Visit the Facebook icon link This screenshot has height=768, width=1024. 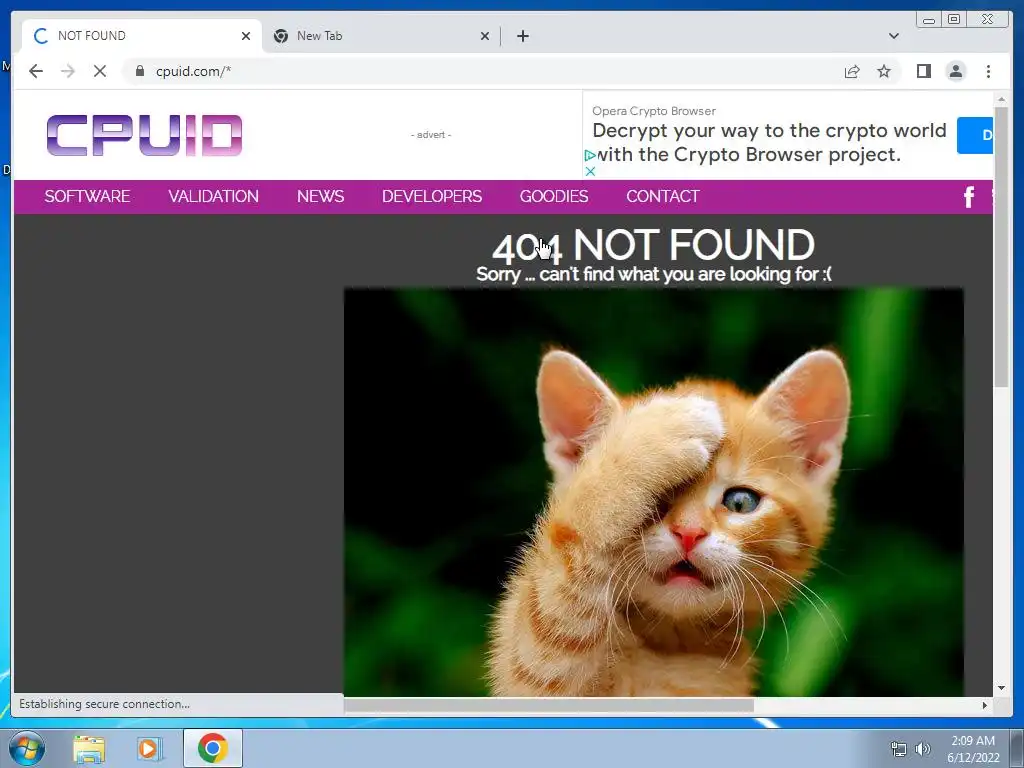[x=969, y=197]
